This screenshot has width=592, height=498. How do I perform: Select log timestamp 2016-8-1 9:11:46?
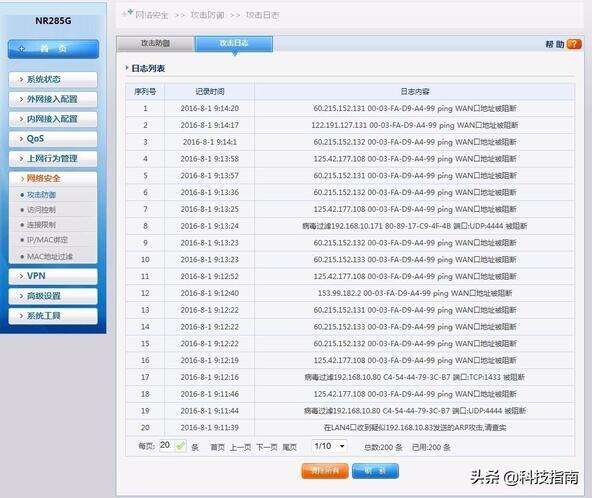210,394
